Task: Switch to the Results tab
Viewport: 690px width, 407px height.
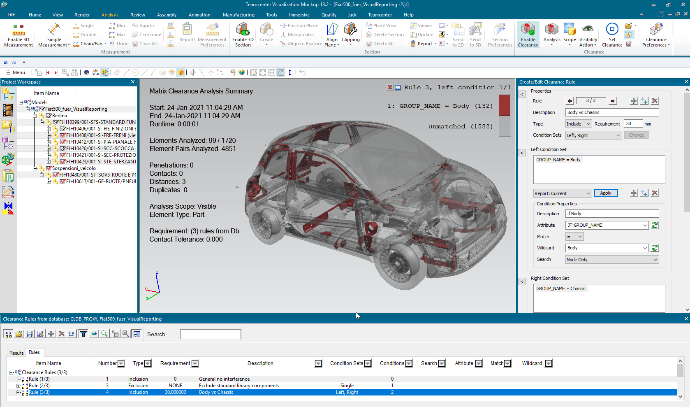Action: pyautogui.click(x=16, y=353)
